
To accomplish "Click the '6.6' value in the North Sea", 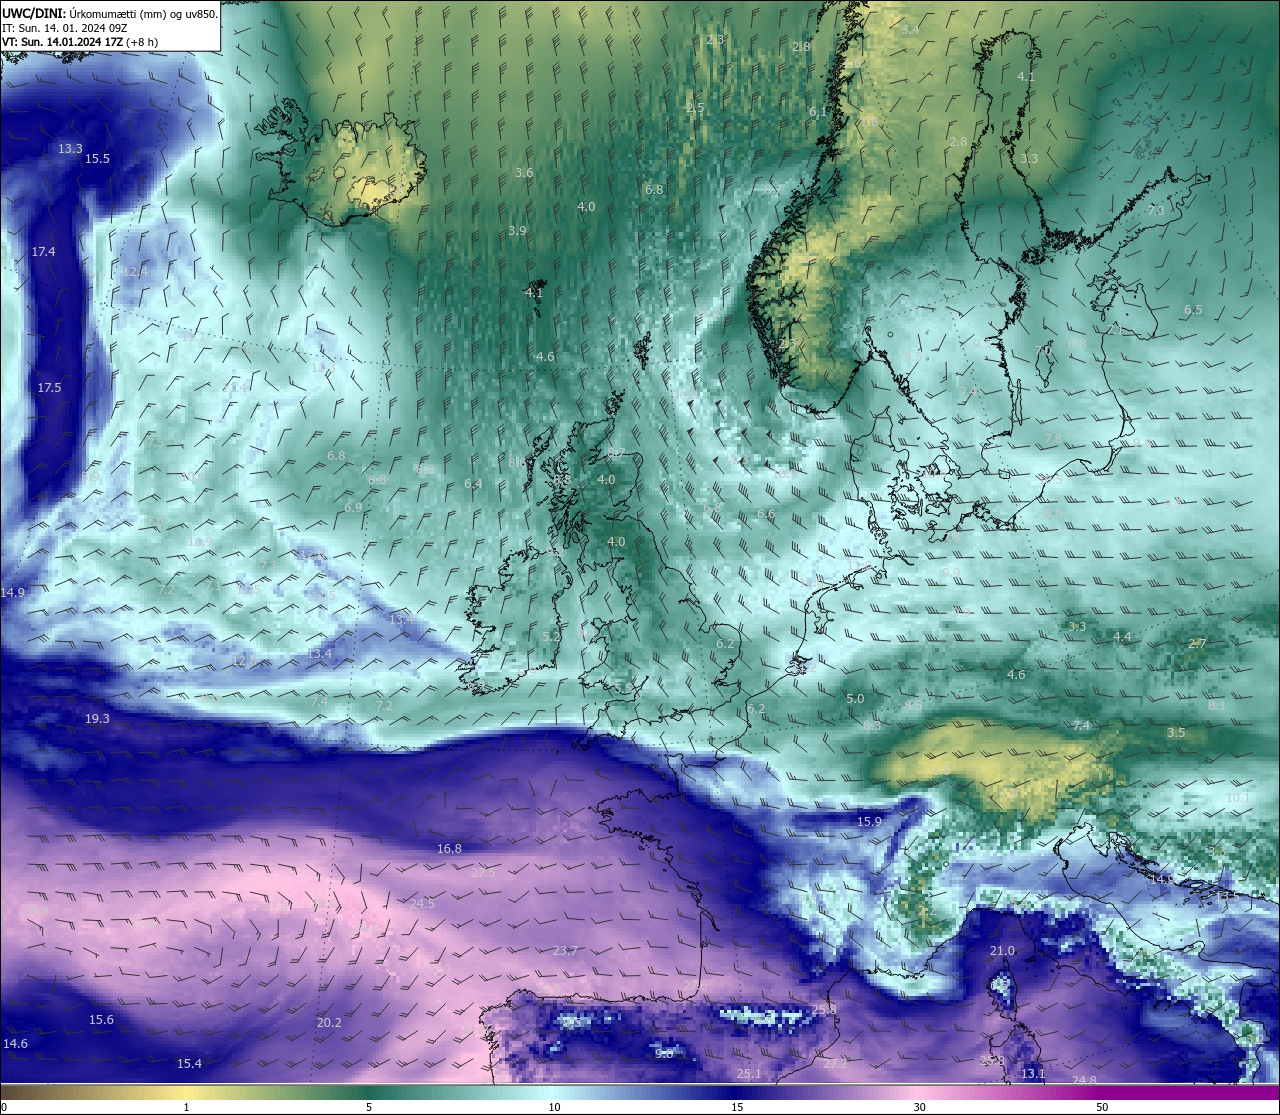I will pos(766,513).
